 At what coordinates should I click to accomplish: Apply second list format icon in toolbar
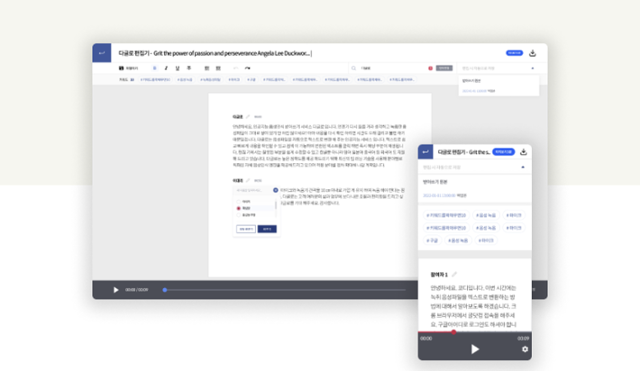218,68
